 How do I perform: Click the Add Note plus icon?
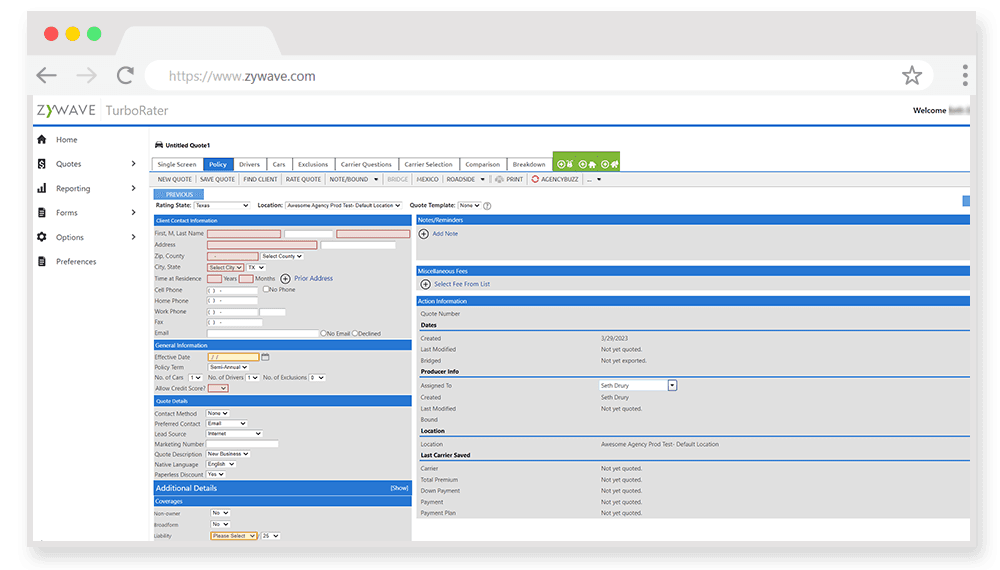[x=424, y=233]
